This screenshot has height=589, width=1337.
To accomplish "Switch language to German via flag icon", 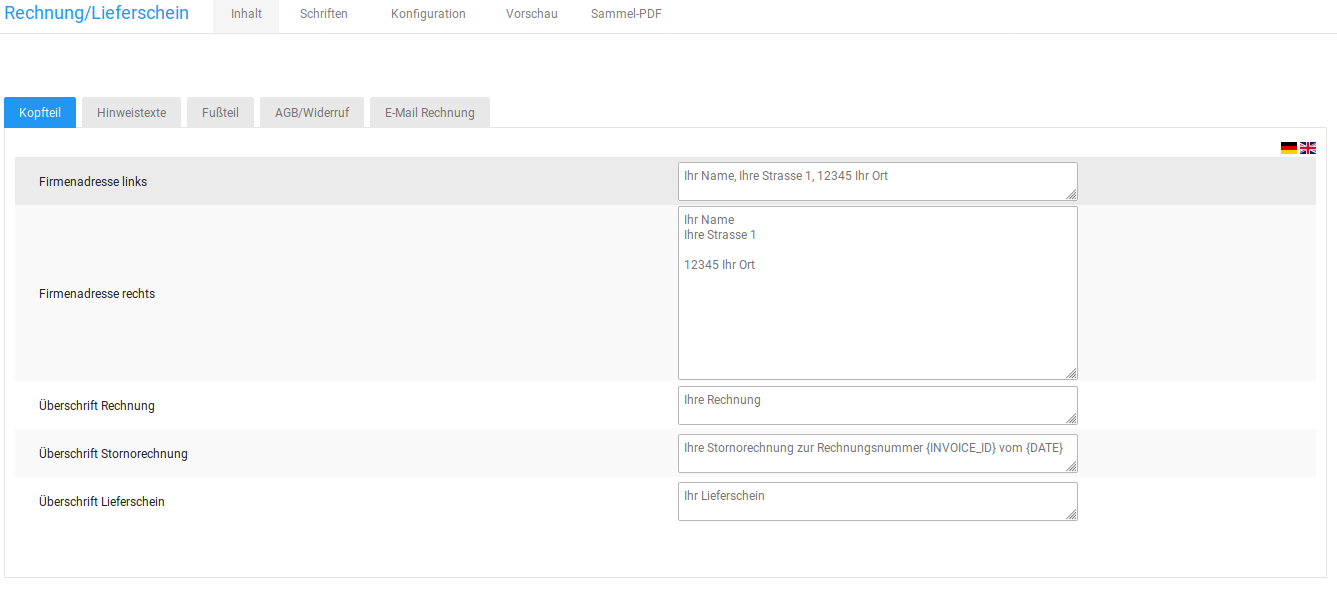I will pyautogui.click(x=1288, y=148).
